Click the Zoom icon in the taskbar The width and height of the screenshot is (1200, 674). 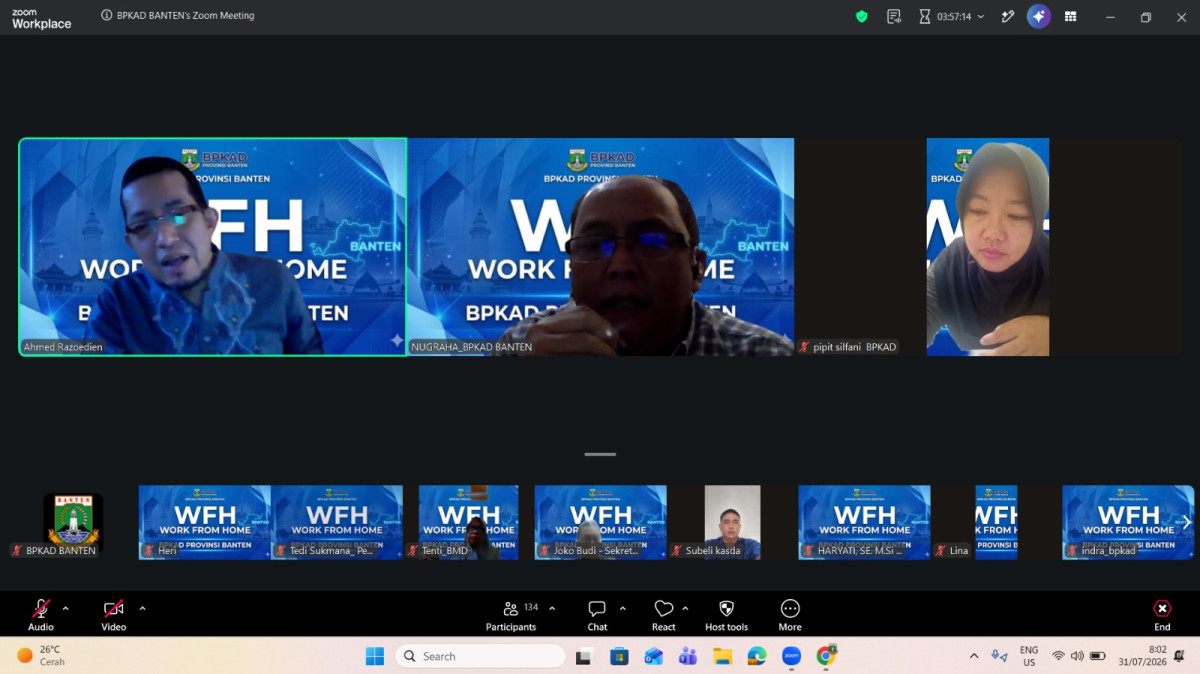pyautogui.click(x=791, y=656)
